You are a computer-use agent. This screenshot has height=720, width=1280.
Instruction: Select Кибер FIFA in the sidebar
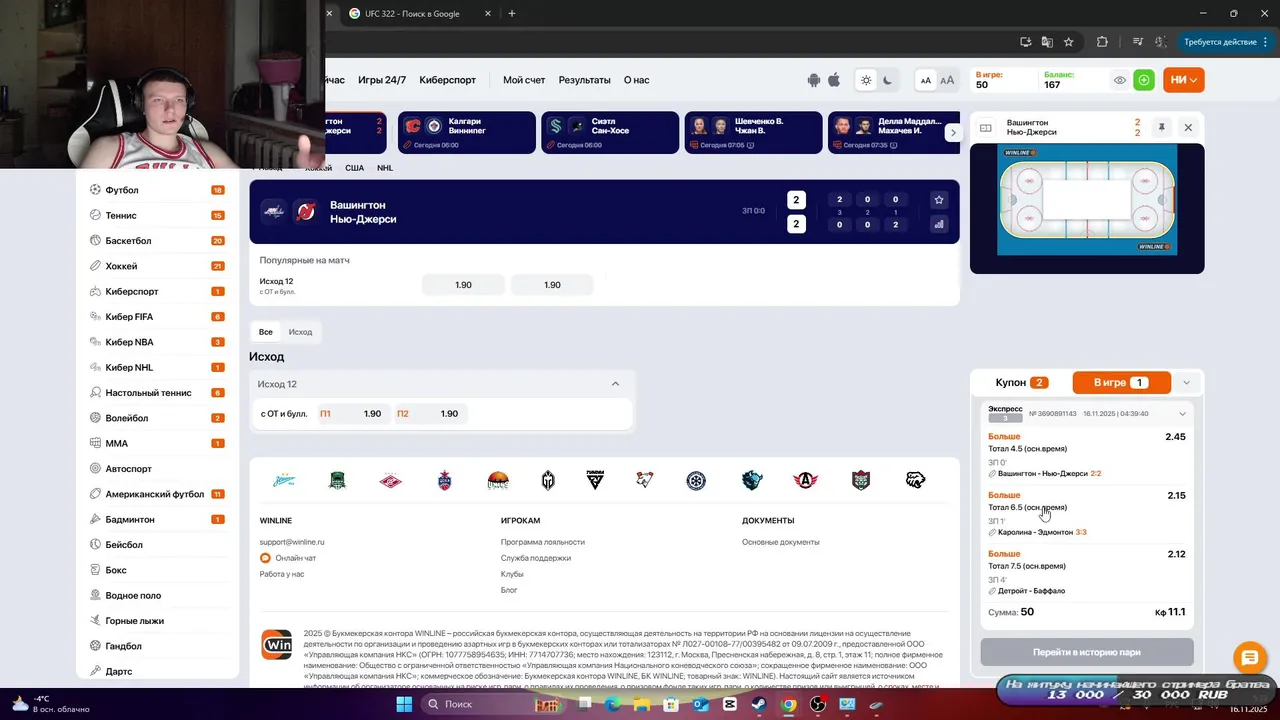[x=157, y=317]
